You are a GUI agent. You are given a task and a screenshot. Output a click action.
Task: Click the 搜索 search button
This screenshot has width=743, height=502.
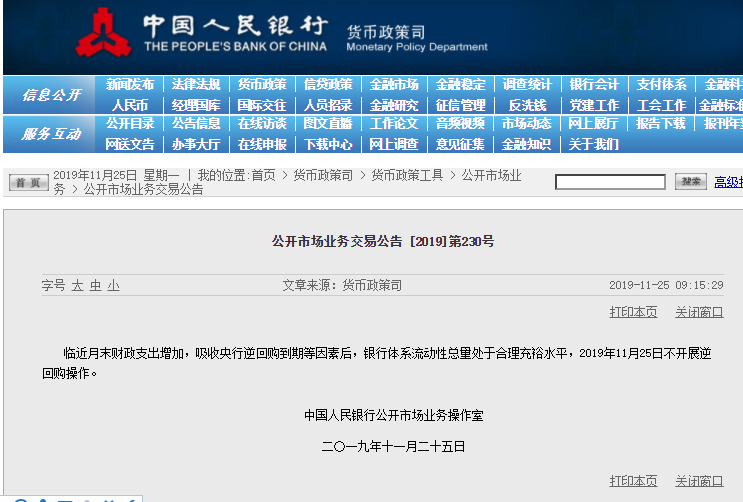pos(691,182)
